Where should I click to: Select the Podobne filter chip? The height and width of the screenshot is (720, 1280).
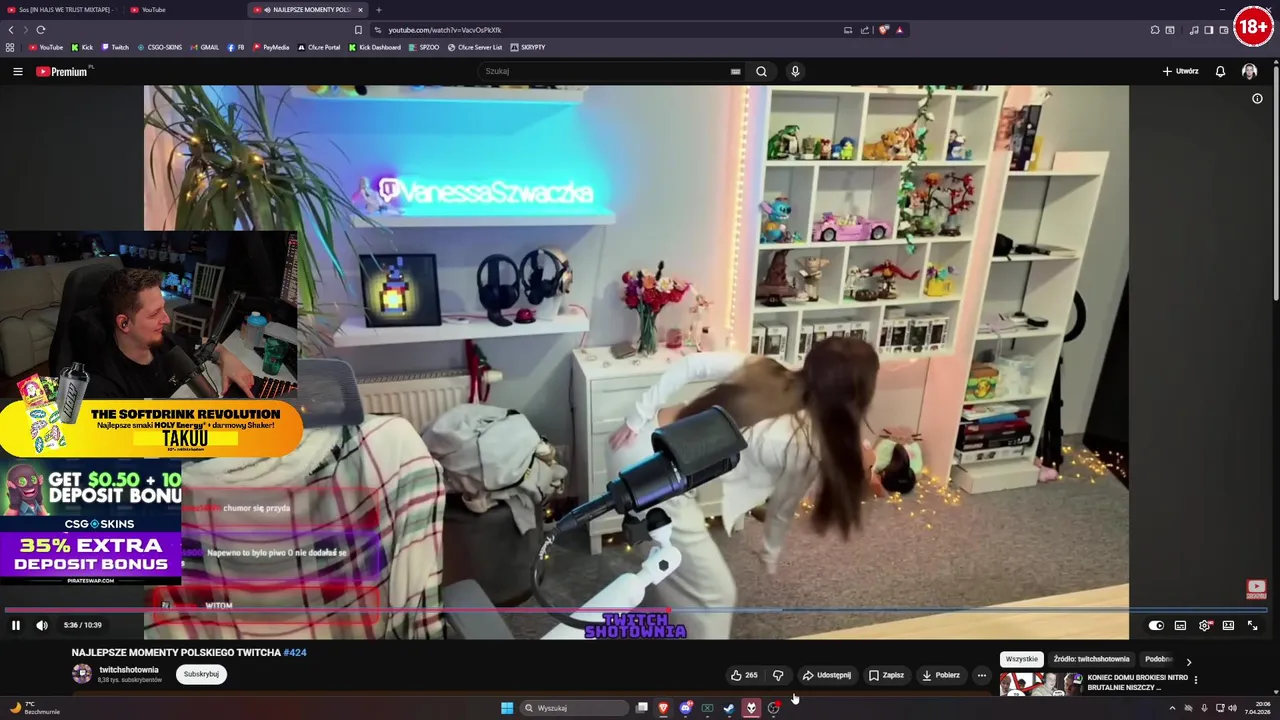pos(1158,659)
